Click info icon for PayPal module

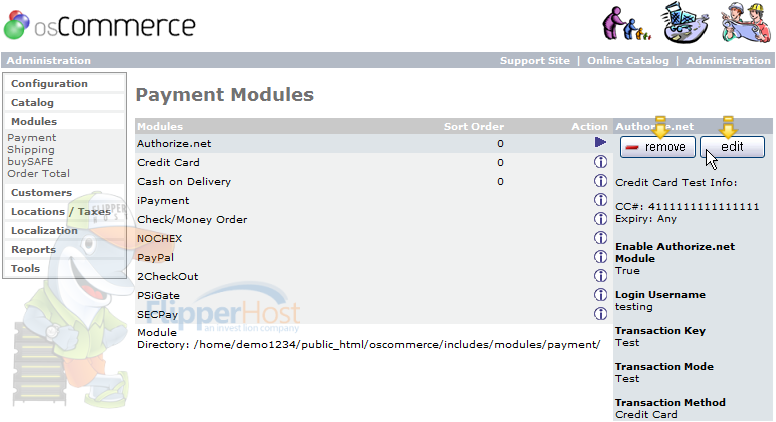(x=600, y=256)
